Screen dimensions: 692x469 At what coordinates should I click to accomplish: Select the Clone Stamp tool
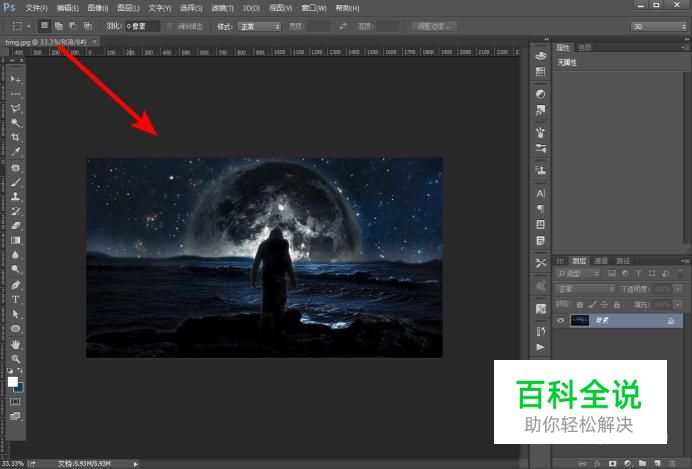pos(15,196)
